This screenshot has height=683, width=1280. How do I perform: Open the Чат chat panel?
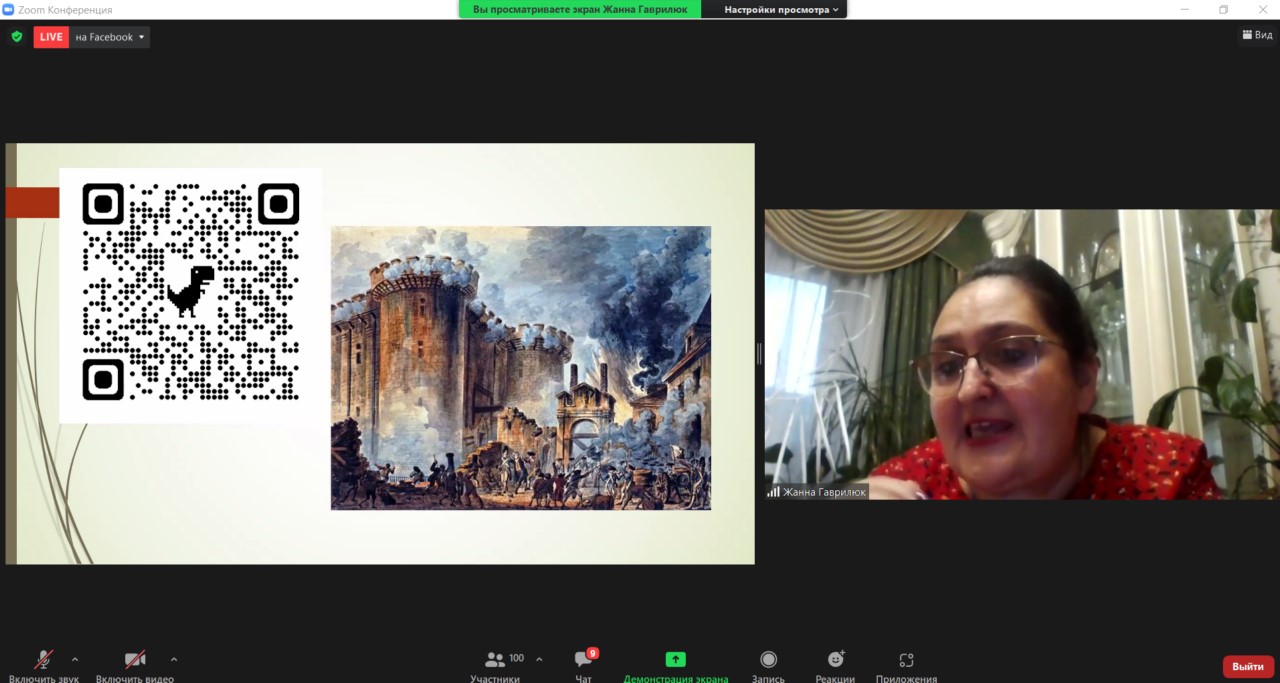tap(584, 665)
